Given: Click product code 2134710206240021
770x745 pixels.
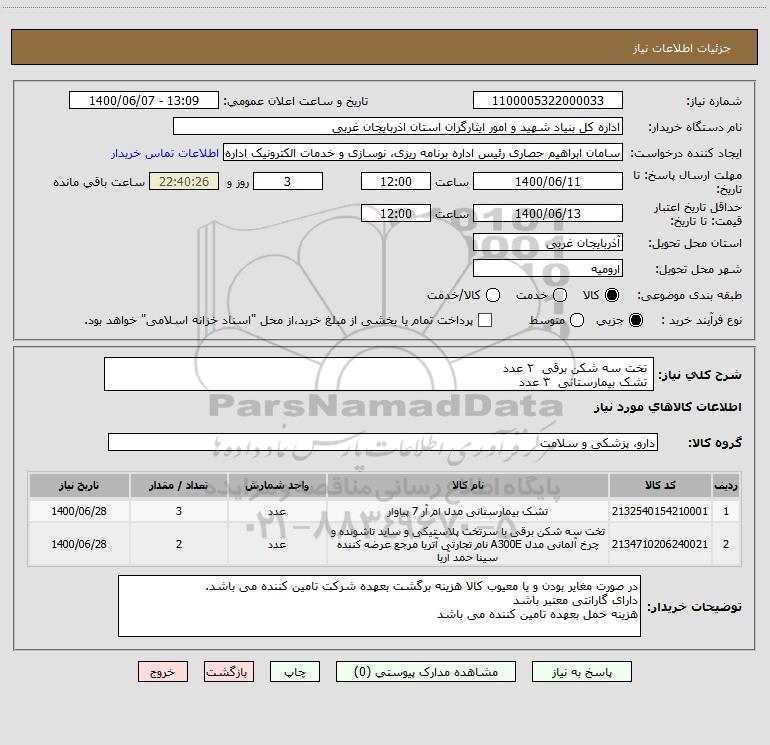Looking at the screenshot, I should pos(660,544).
